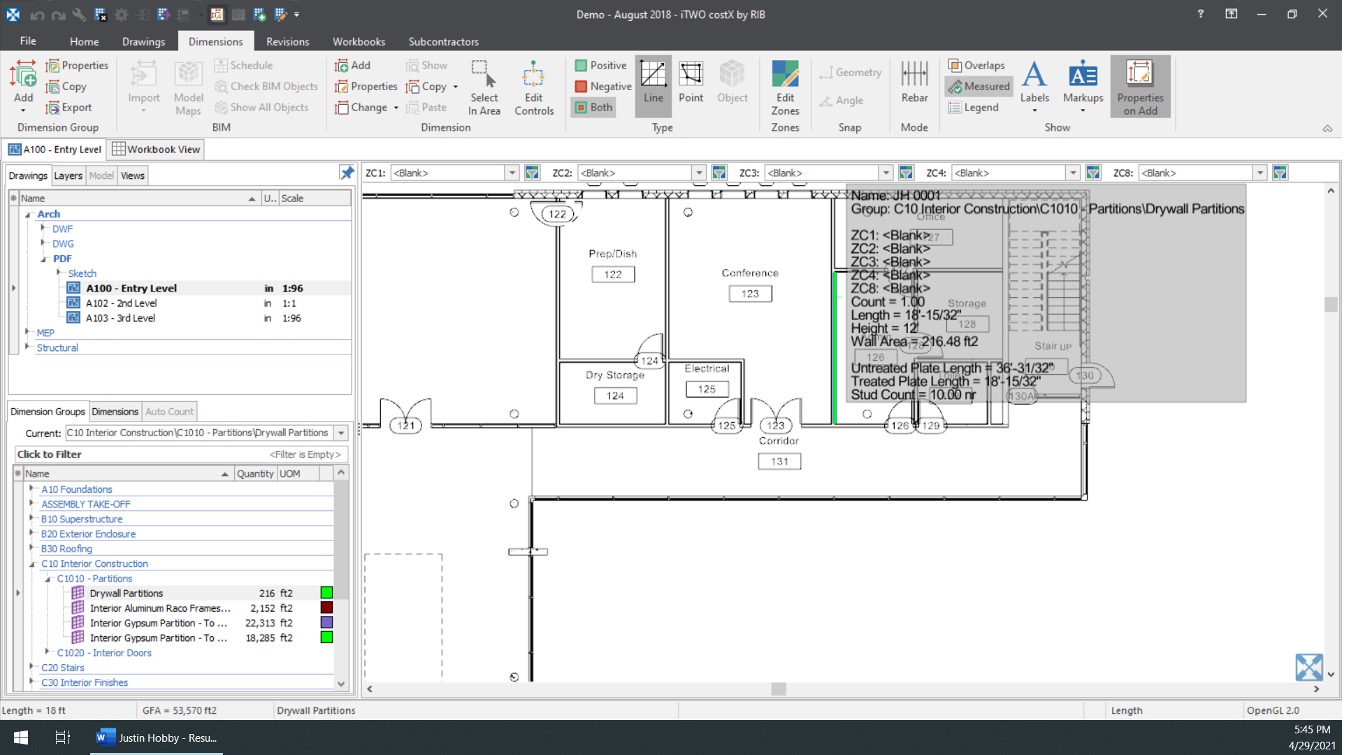Viewport: 1345px width, 755px height.
Task: Collapse C10 Interior Construction group
Action: click(32, 563)
